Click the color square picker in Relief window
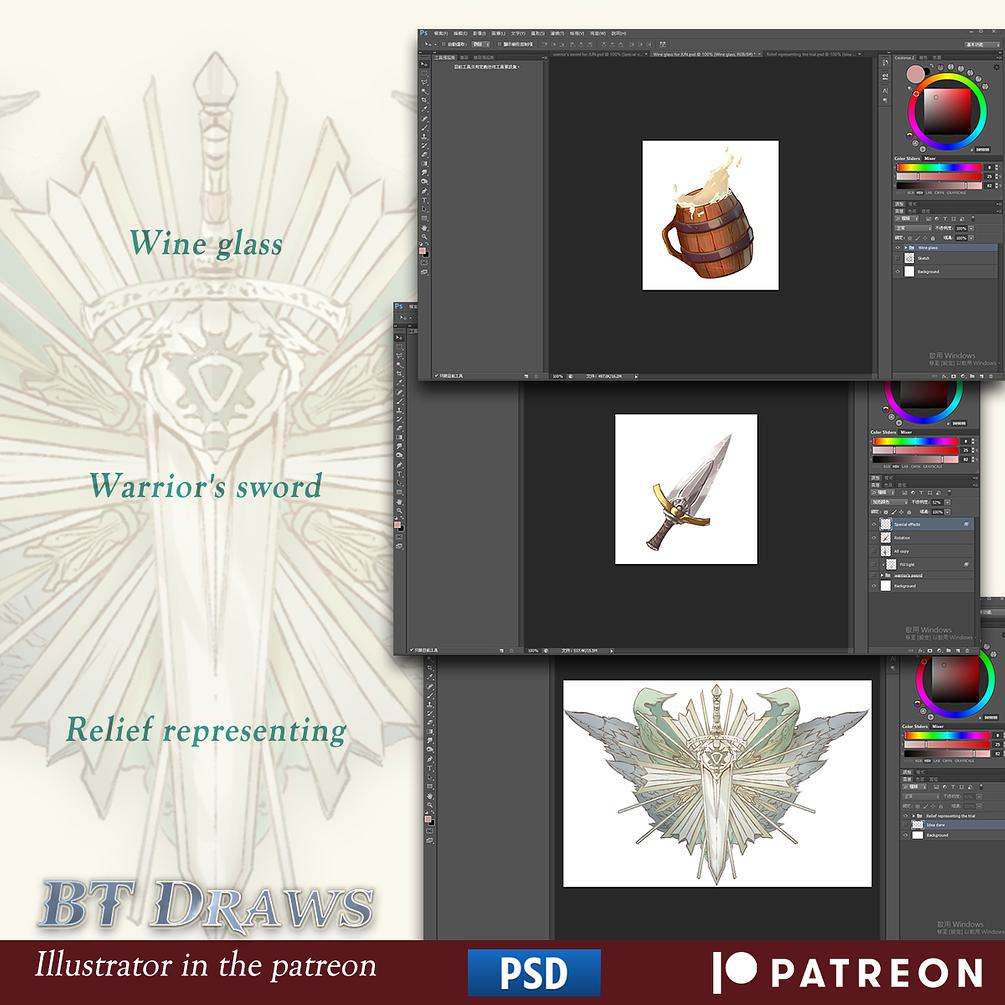The width and height of the screenshot is (1005, 1005). point(956,681)
